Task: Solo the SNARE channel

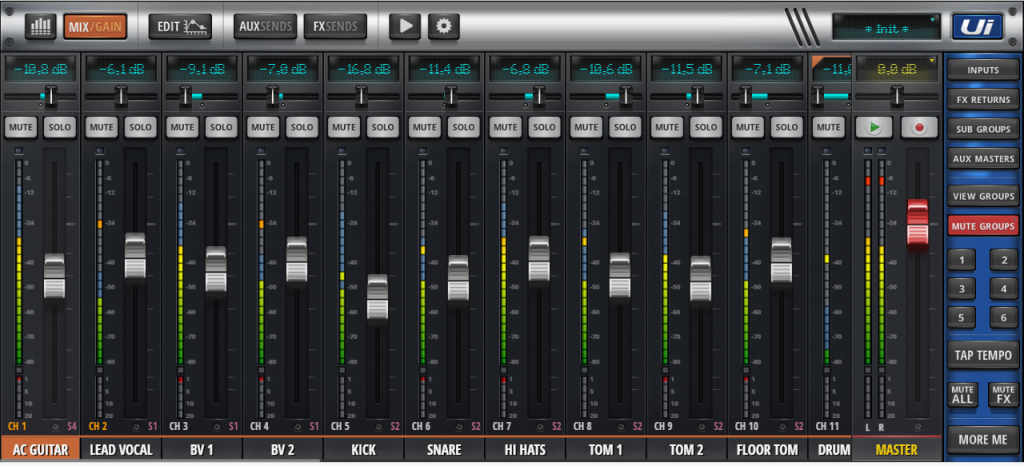Action: pyautogui.click(x=464, y=127)
